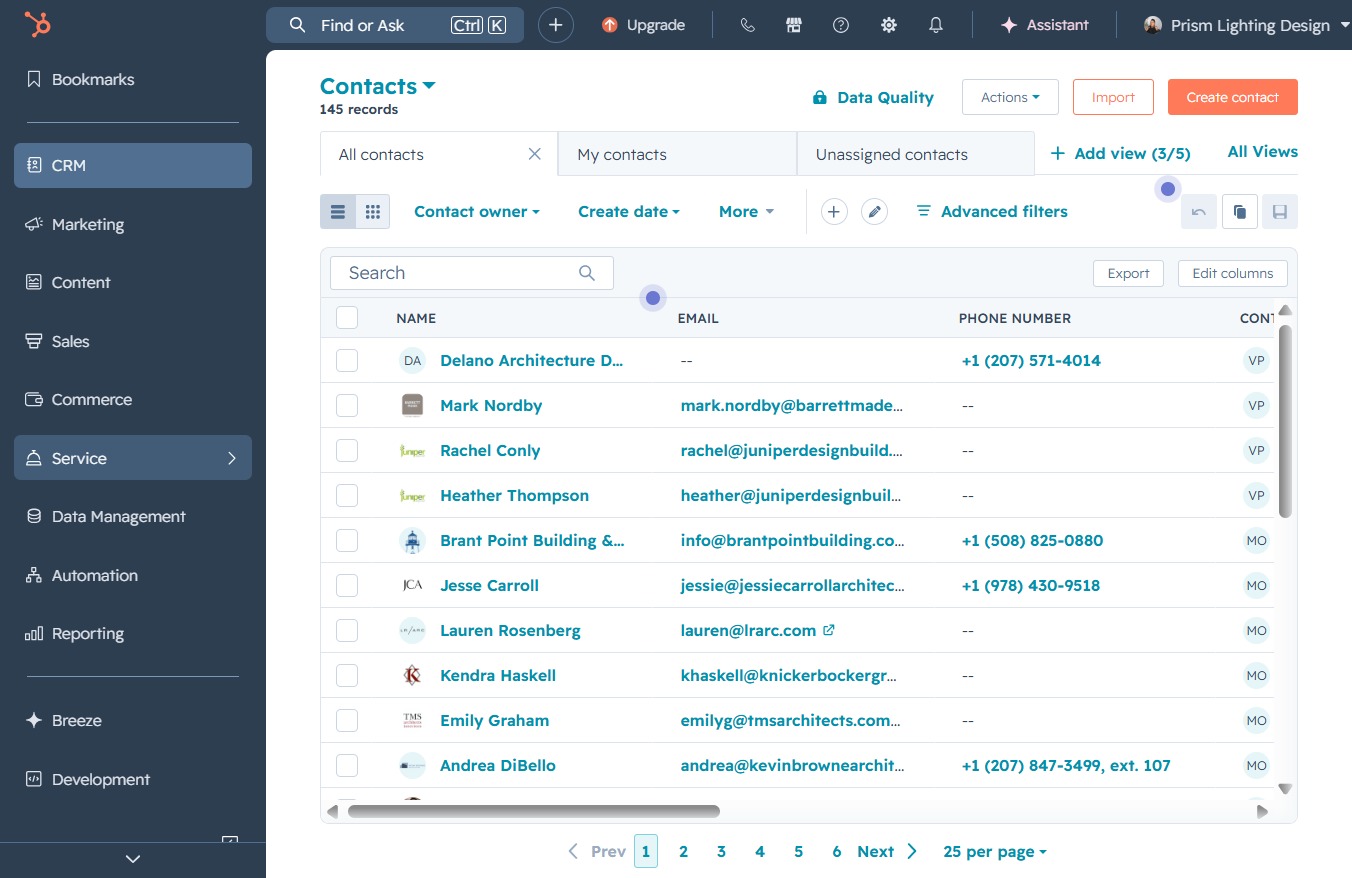
Task: Switch to My contacts tab
Action: (x=677, y=154)
